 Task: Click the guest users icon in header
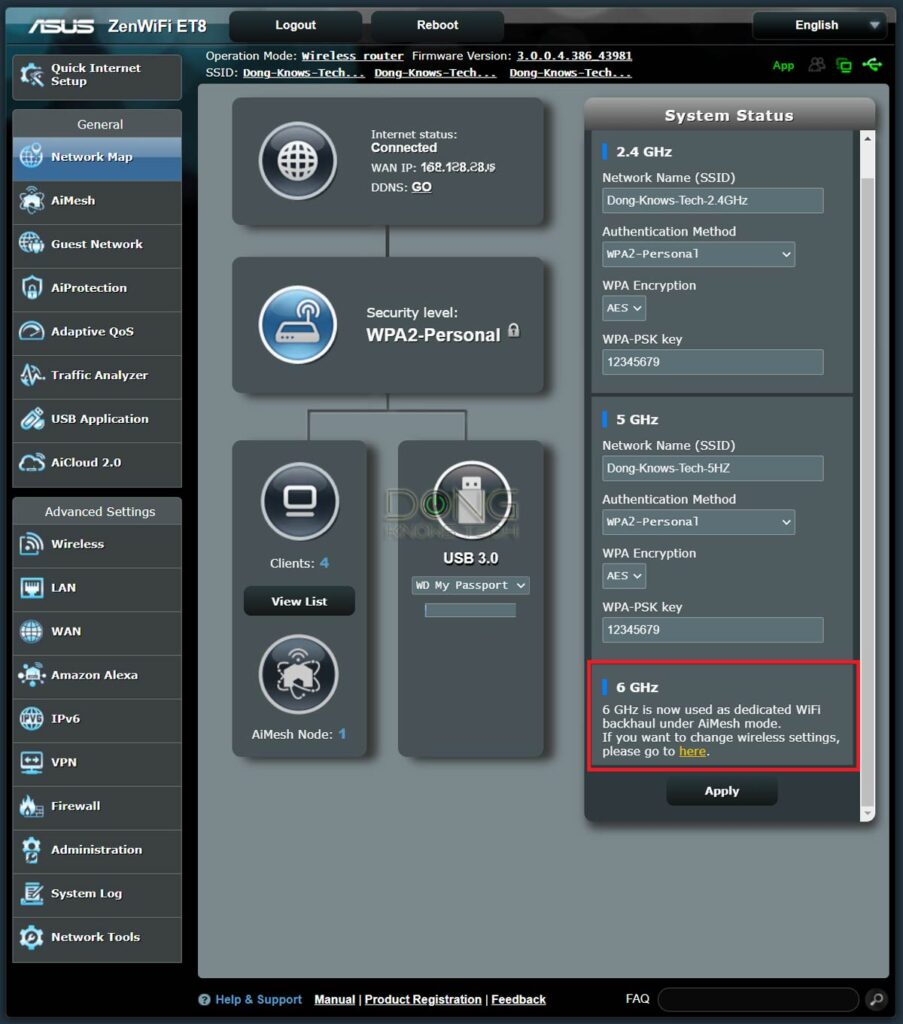point(816,65)
